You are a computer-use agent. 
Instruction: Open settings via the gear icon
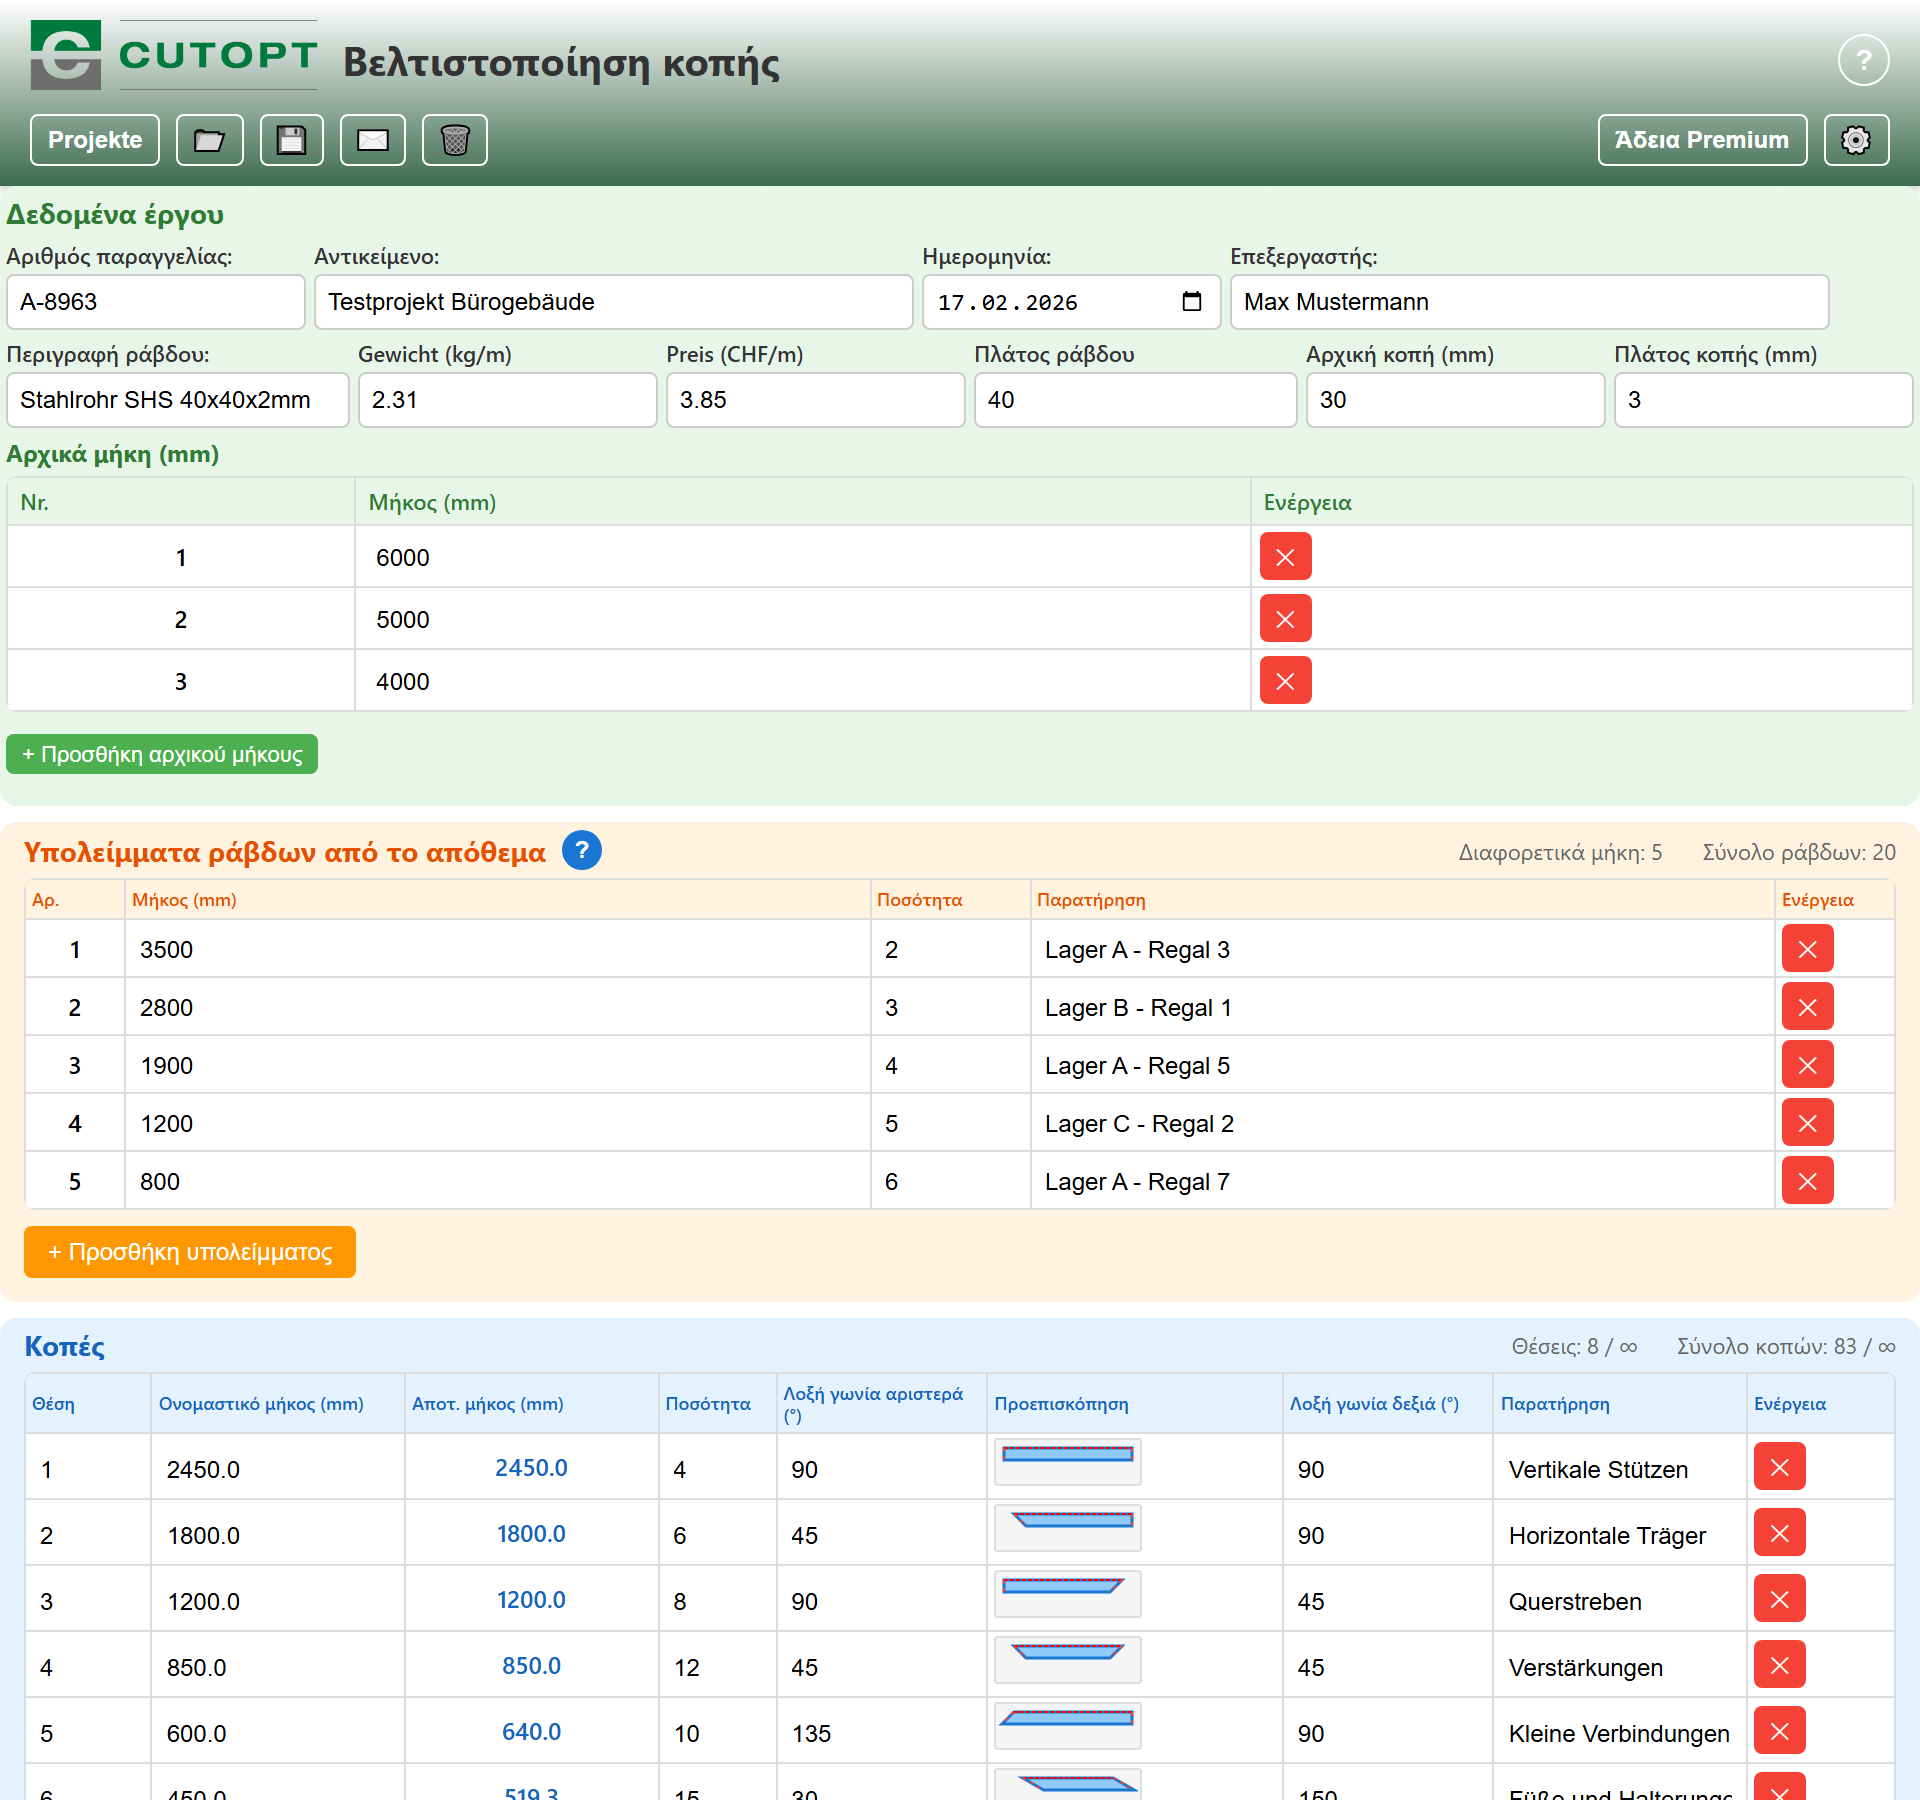point(1856,140)
